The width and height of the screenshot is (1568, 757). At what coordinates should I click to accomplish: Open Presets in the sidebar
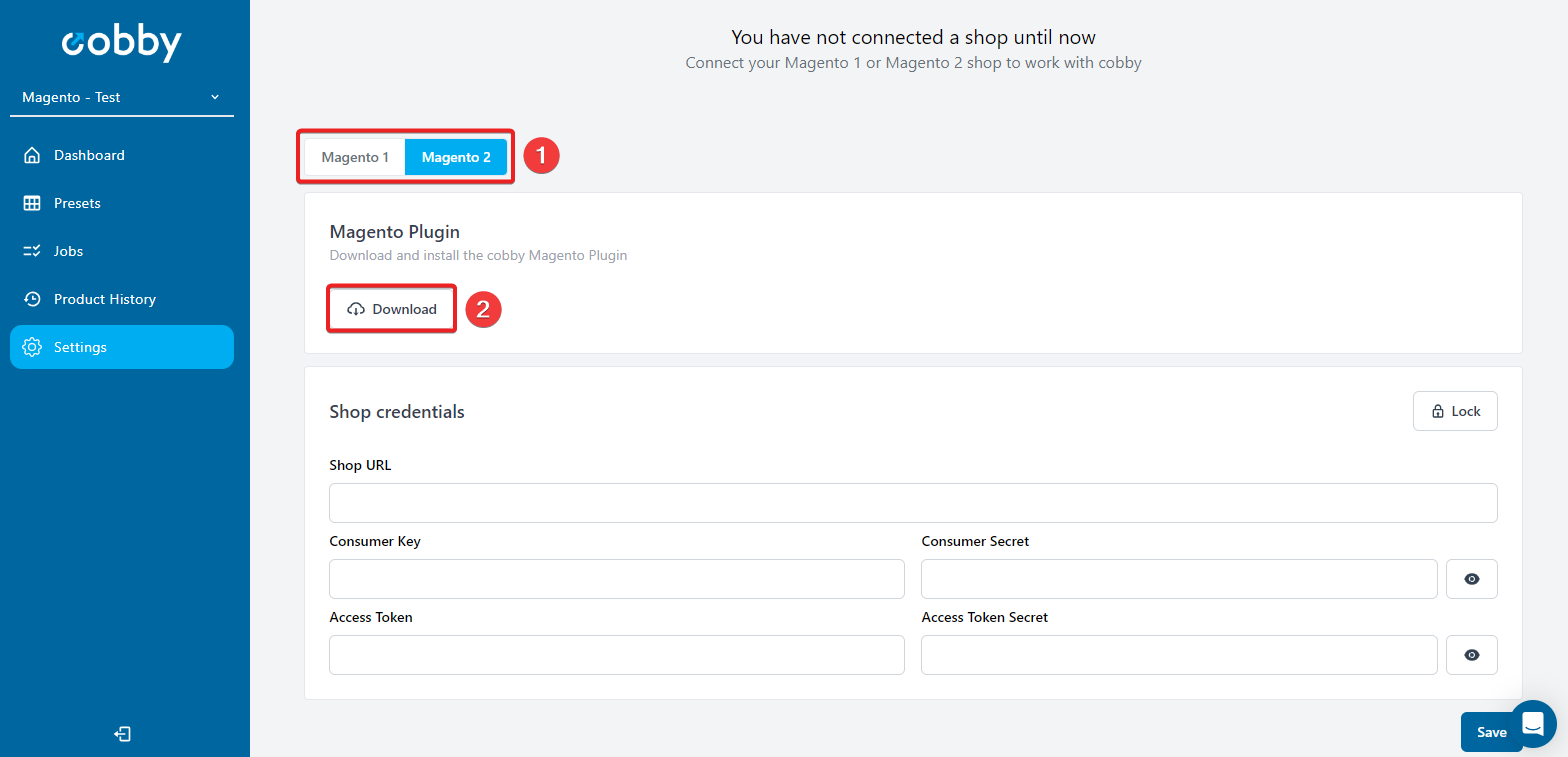pos(122,203)
